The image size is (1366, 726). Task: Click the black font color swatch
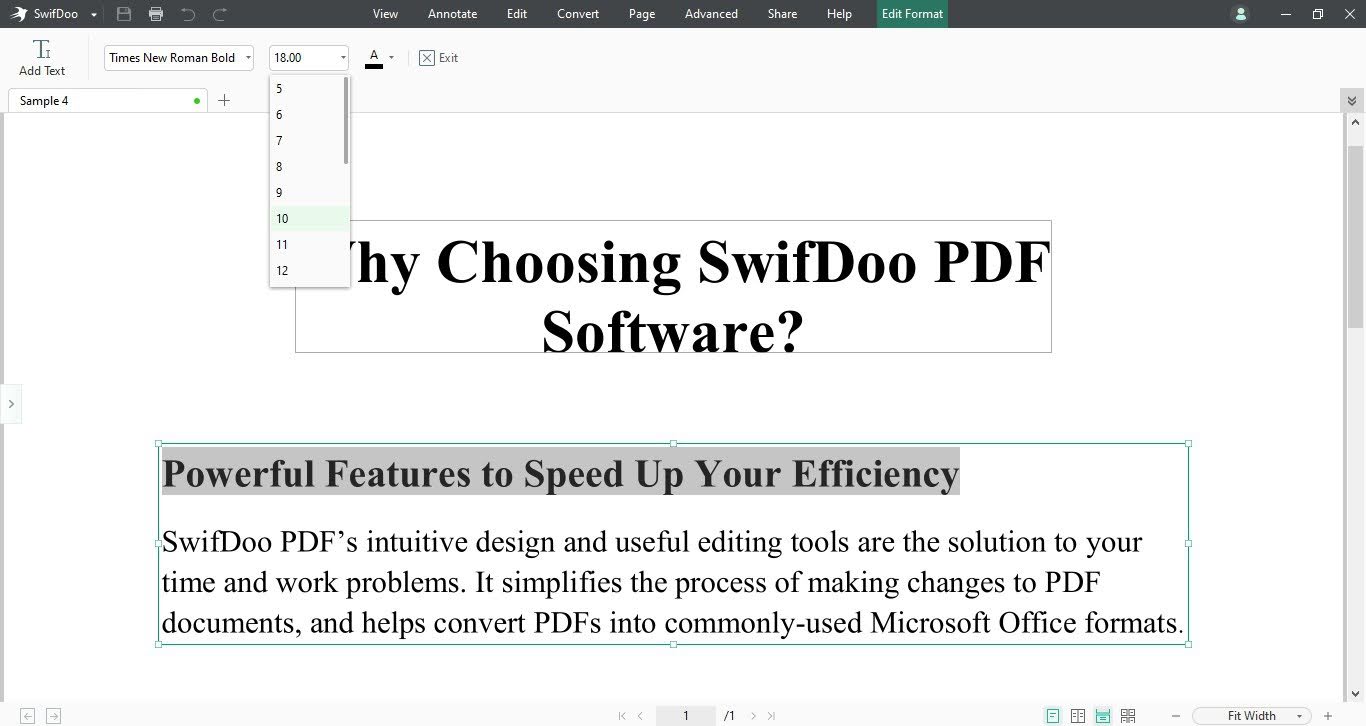pos(374,59)
